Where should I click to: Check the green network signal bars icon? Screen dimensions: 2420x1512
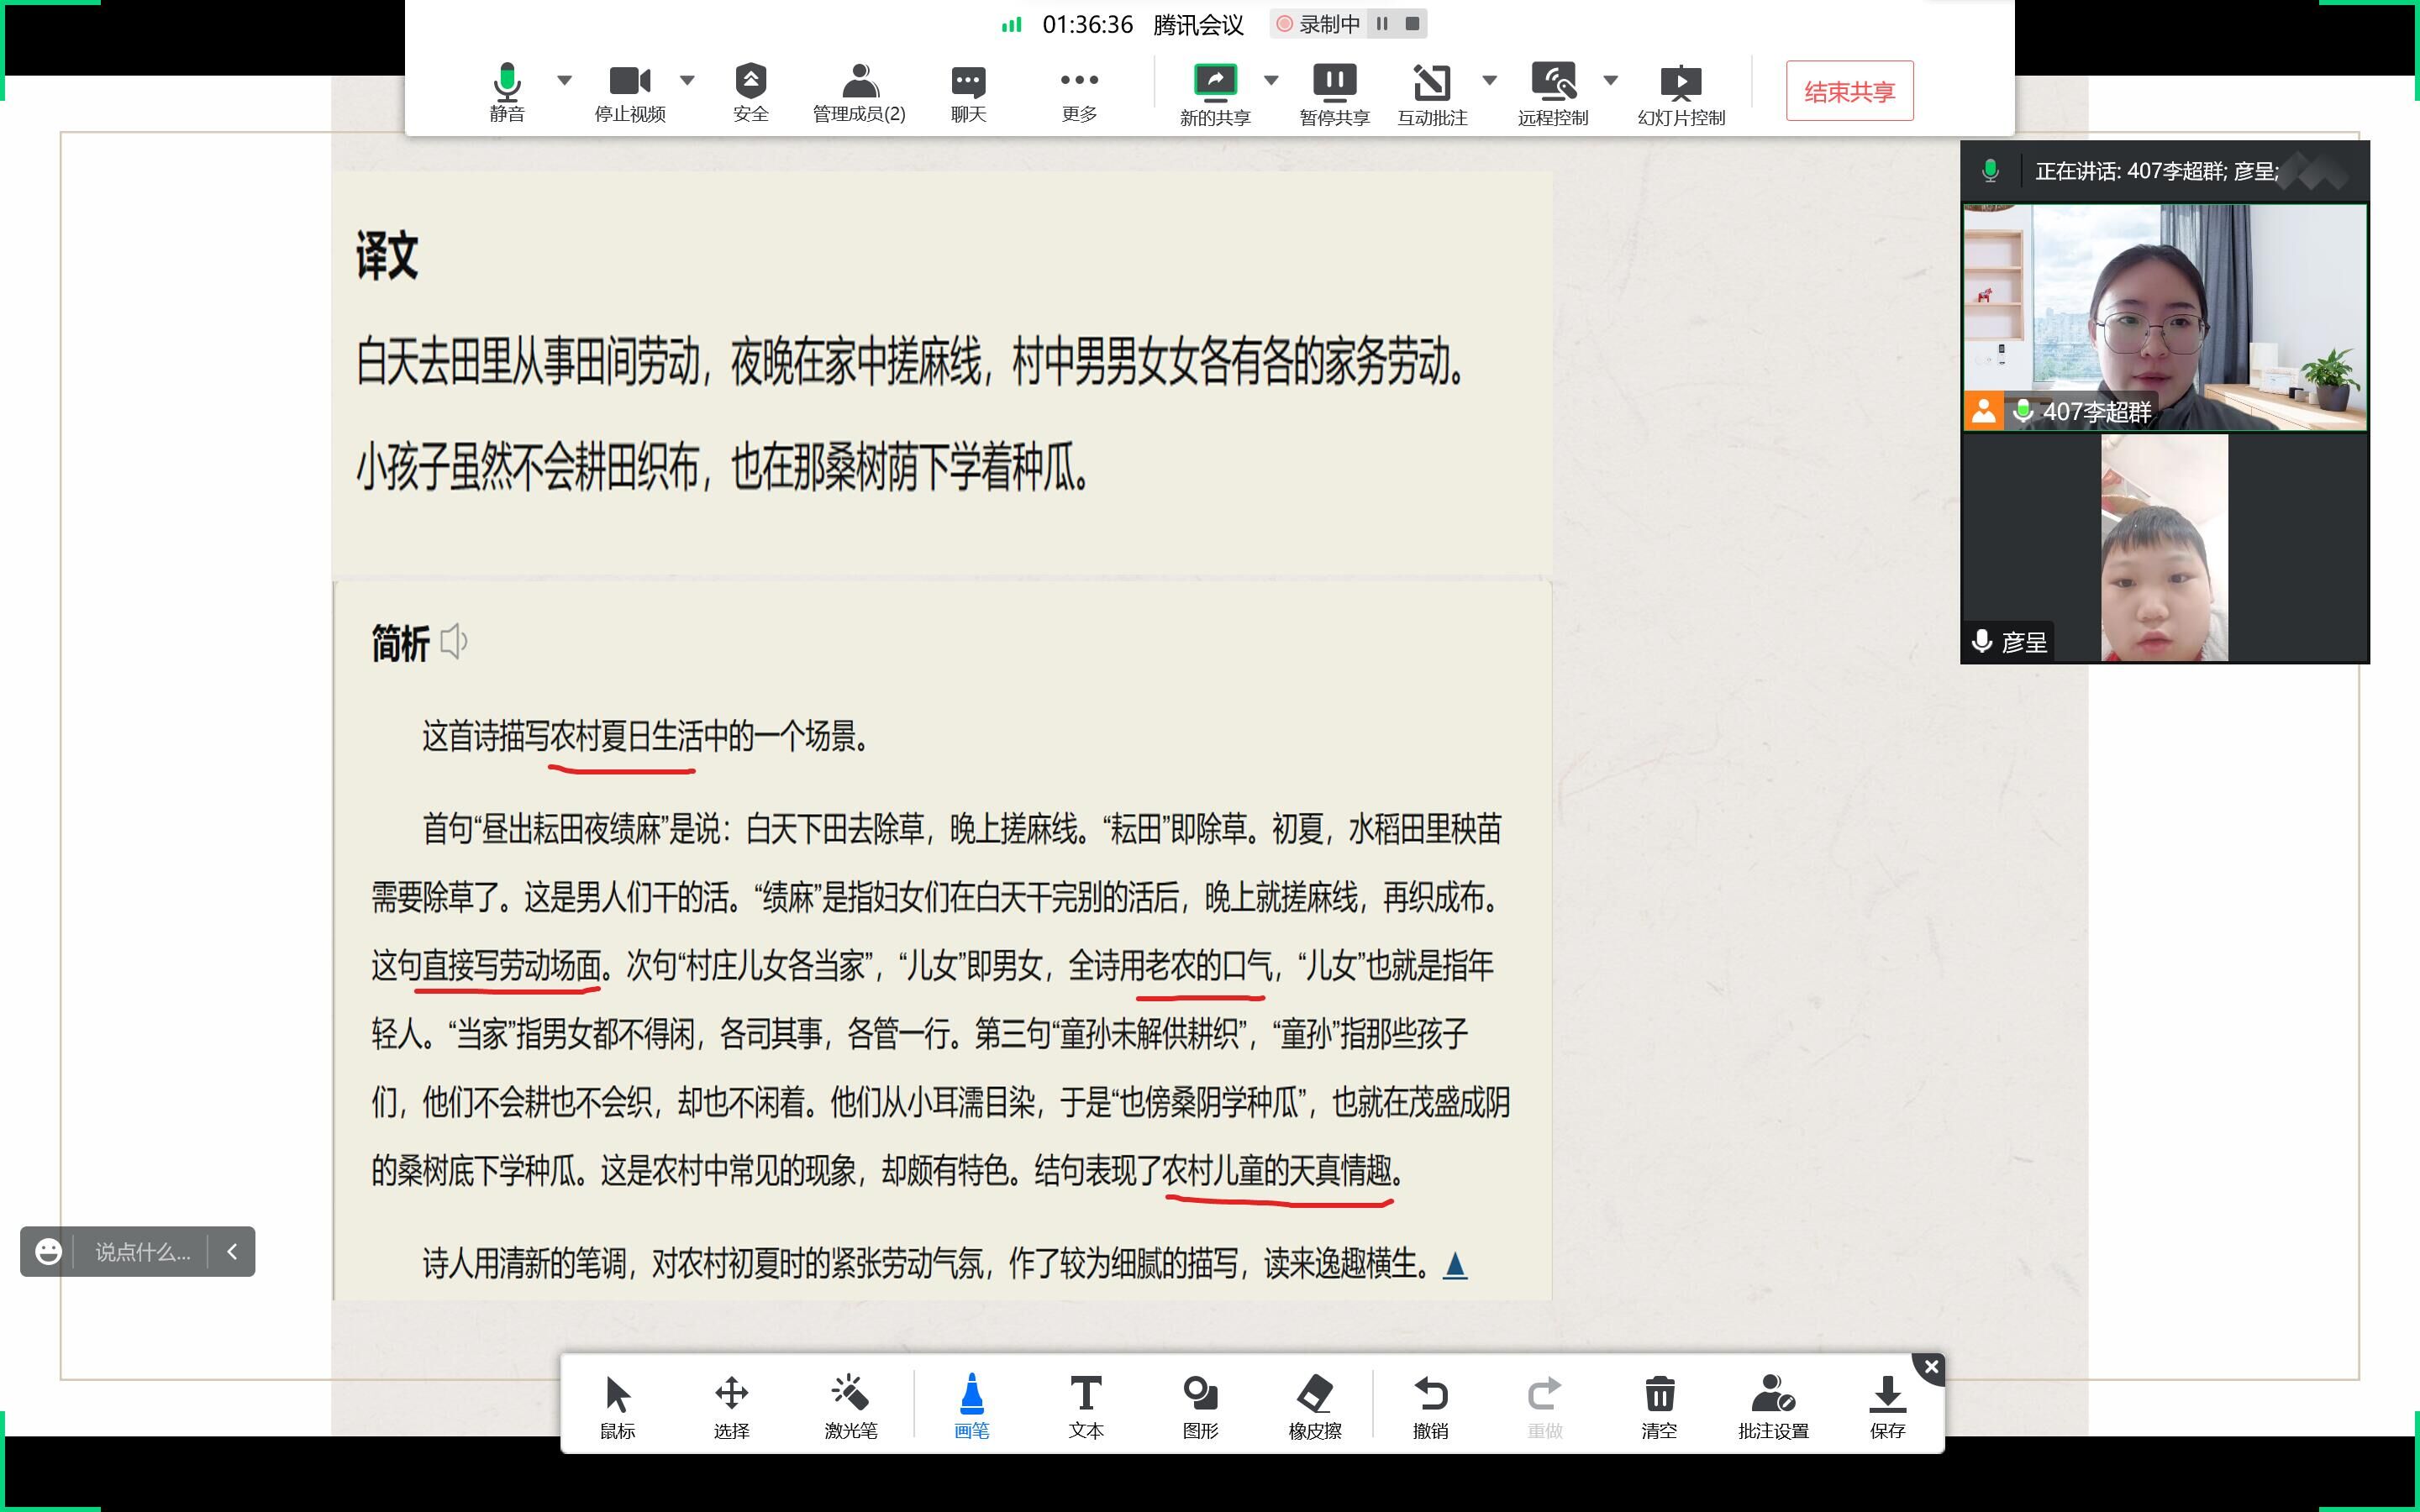[x=1011, y=24]
